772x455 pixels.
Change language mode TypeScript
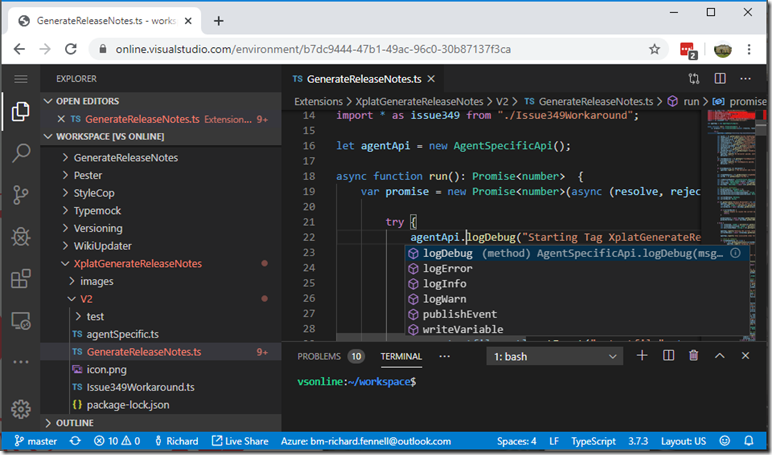coord(593,441)
